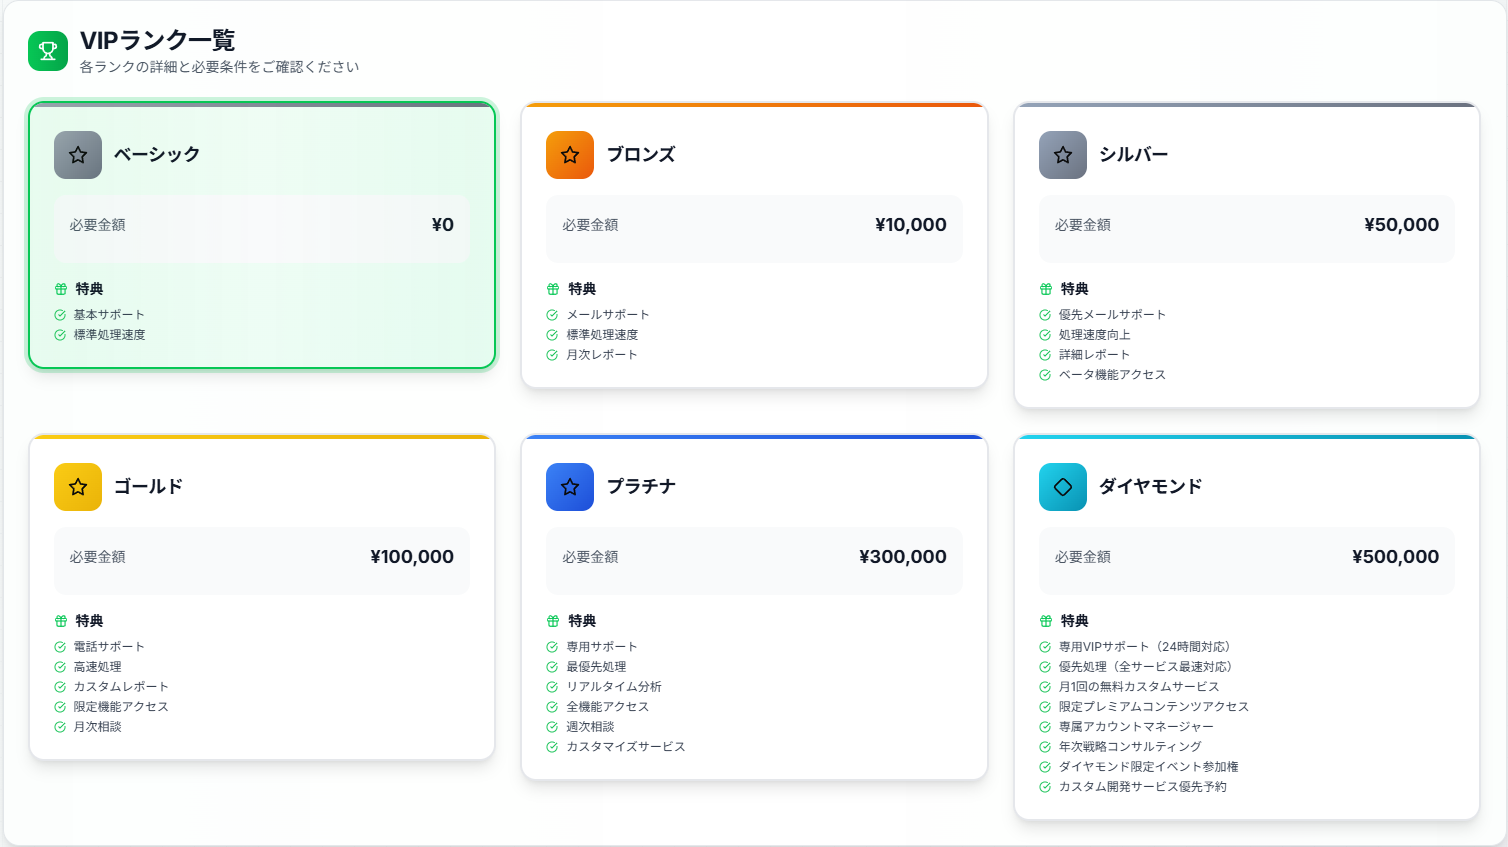
Task: Select the ブロンズ rank card title
Action: pos(641,155)
